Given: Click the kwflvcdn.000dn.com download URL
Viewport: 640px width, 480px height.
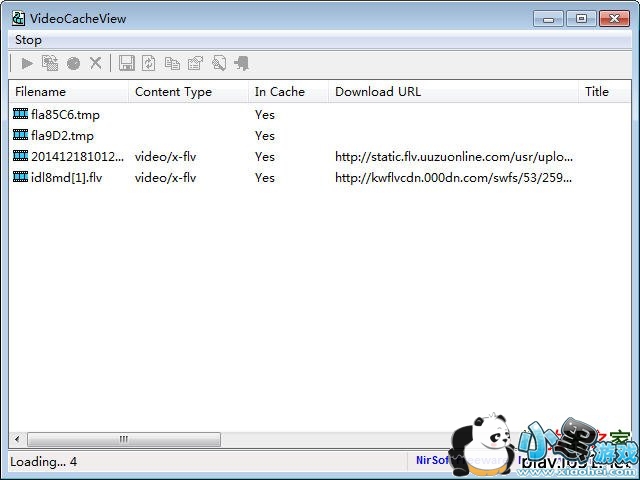Looking at the screenshot, I should click(x=453, y=178).
